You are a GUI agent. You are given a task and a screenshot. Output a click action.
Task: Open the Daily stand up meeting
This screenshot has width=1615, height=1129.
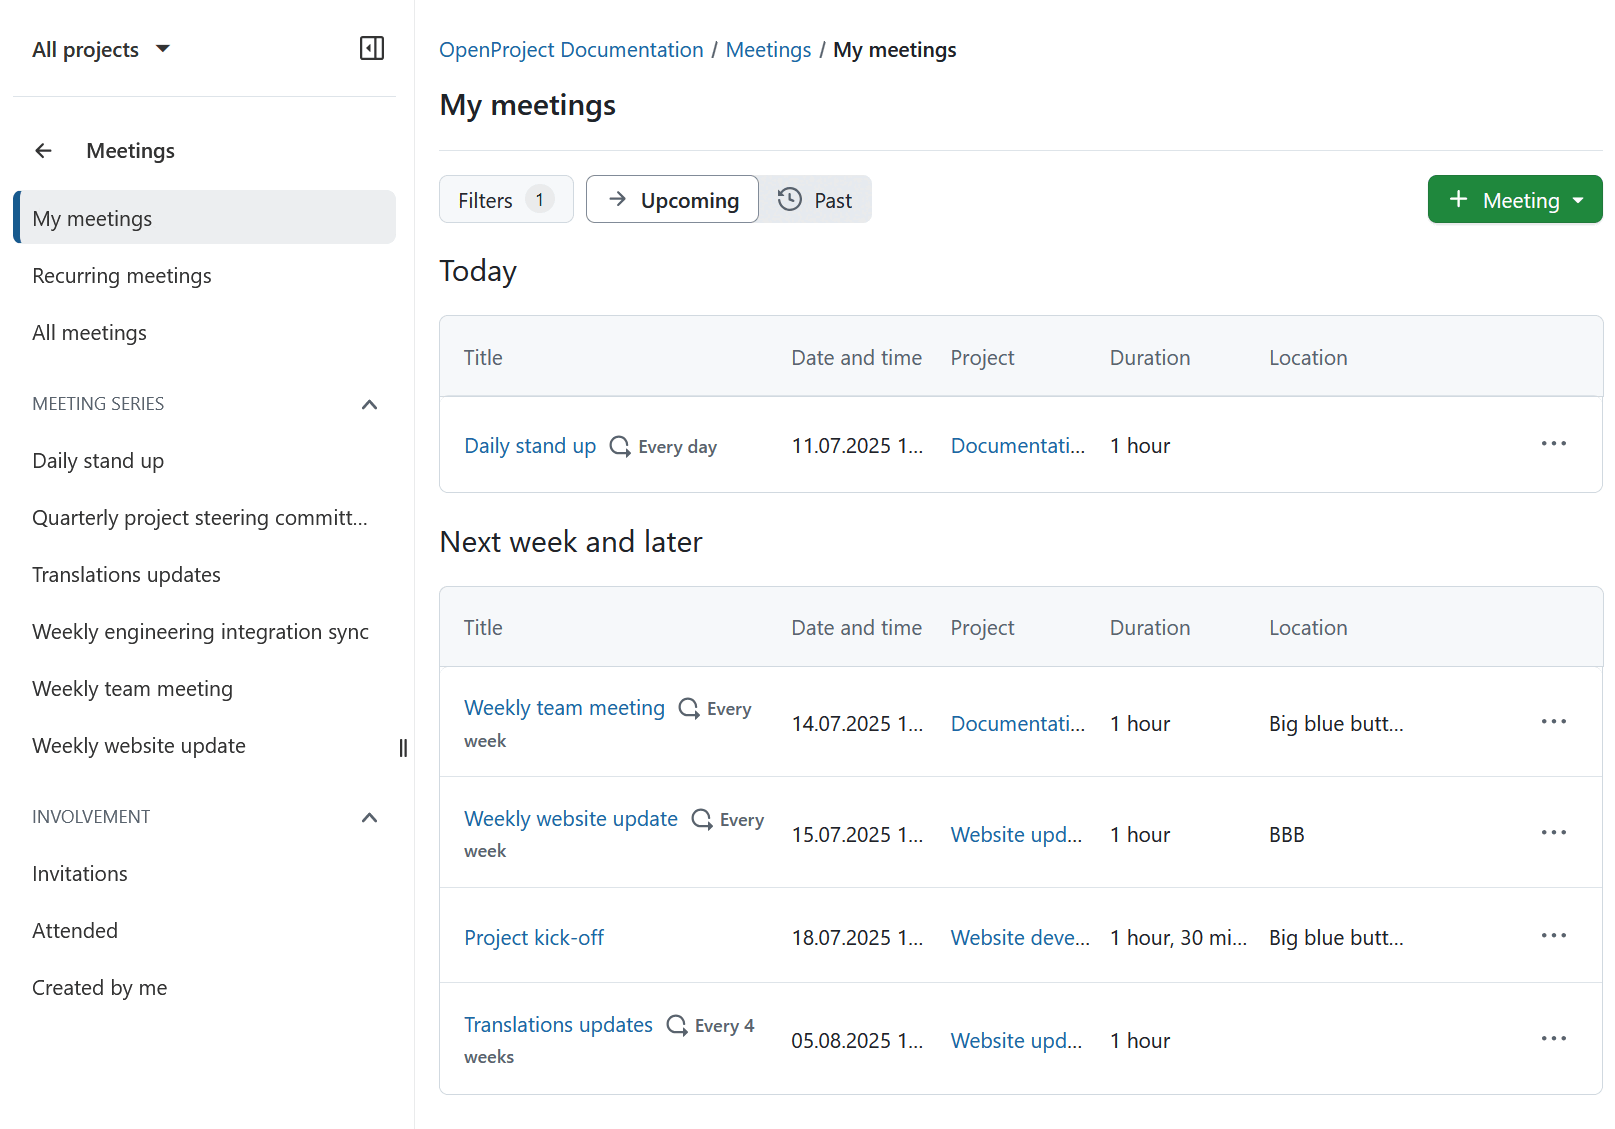(529, 446)
